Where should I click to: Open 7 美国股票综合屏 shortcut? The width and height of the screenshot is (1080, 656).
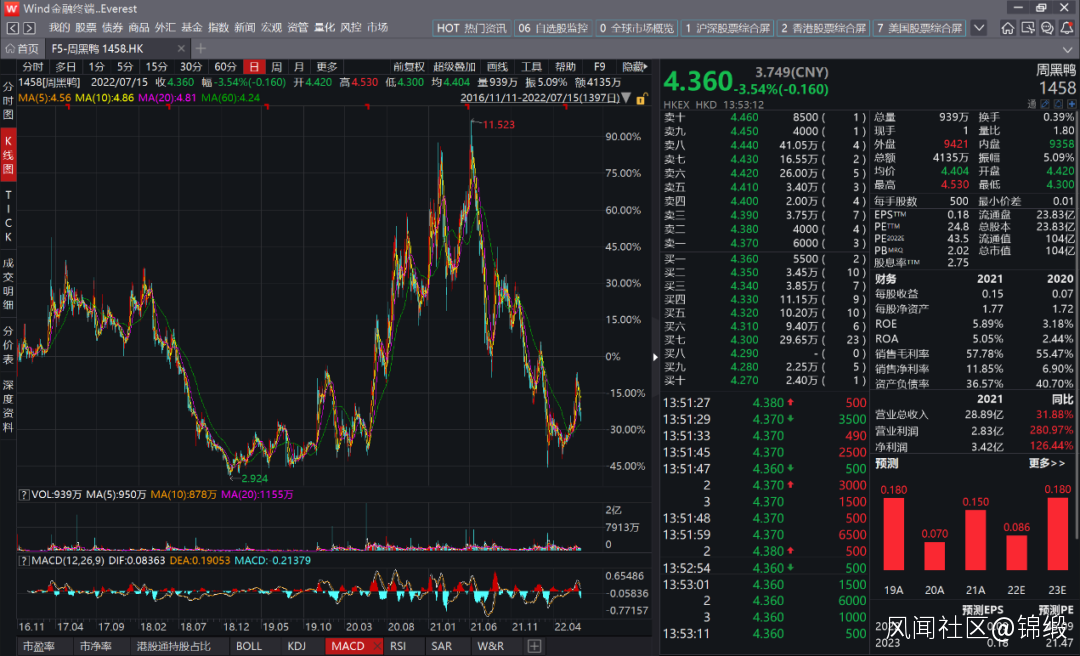920,28
